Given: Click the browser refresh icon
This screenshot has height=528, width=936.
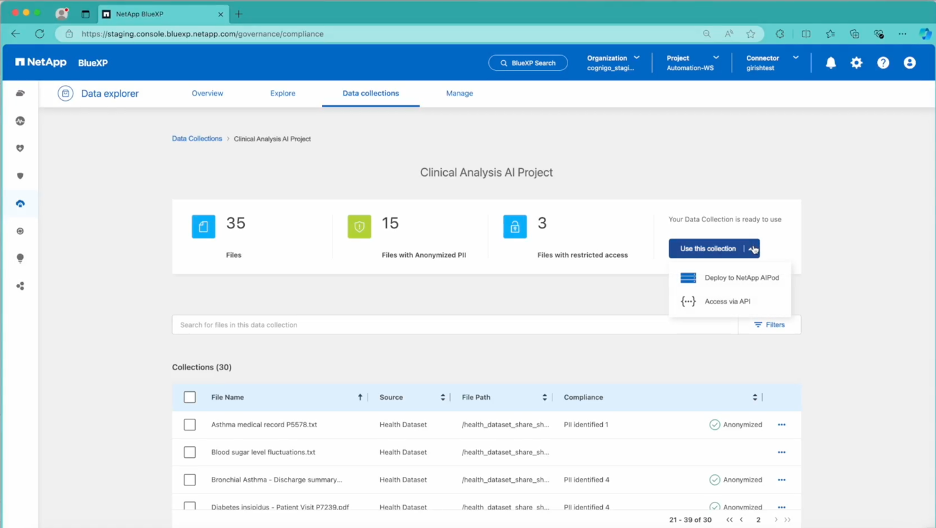Looking at the screenshot, I should [x=40, y=34].
